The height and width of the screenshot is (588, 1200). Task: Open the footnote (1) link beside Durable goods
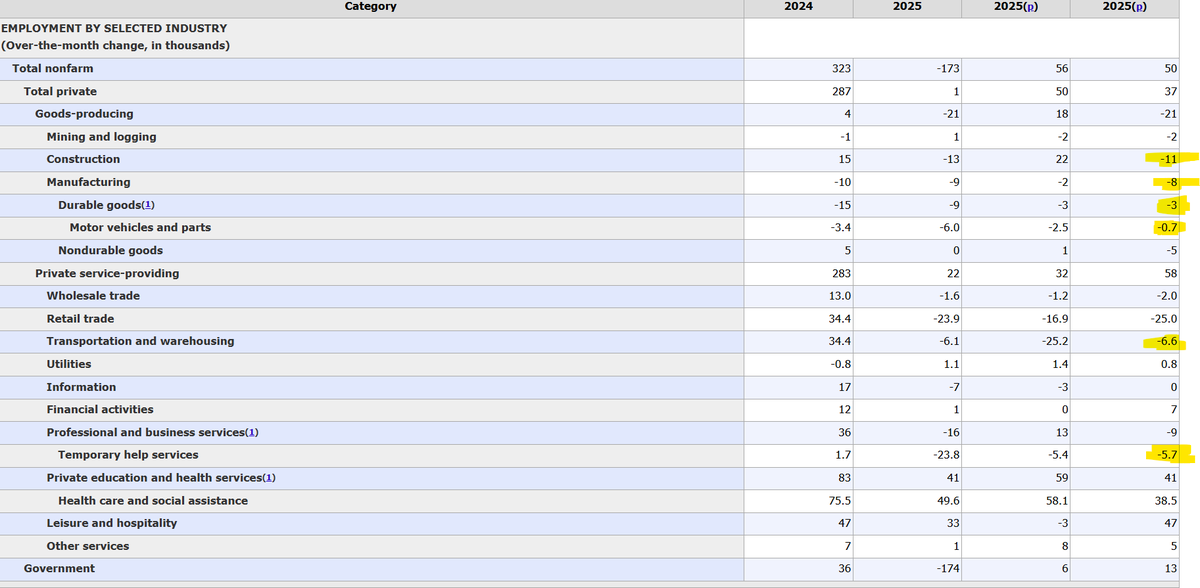pos(147,205)
